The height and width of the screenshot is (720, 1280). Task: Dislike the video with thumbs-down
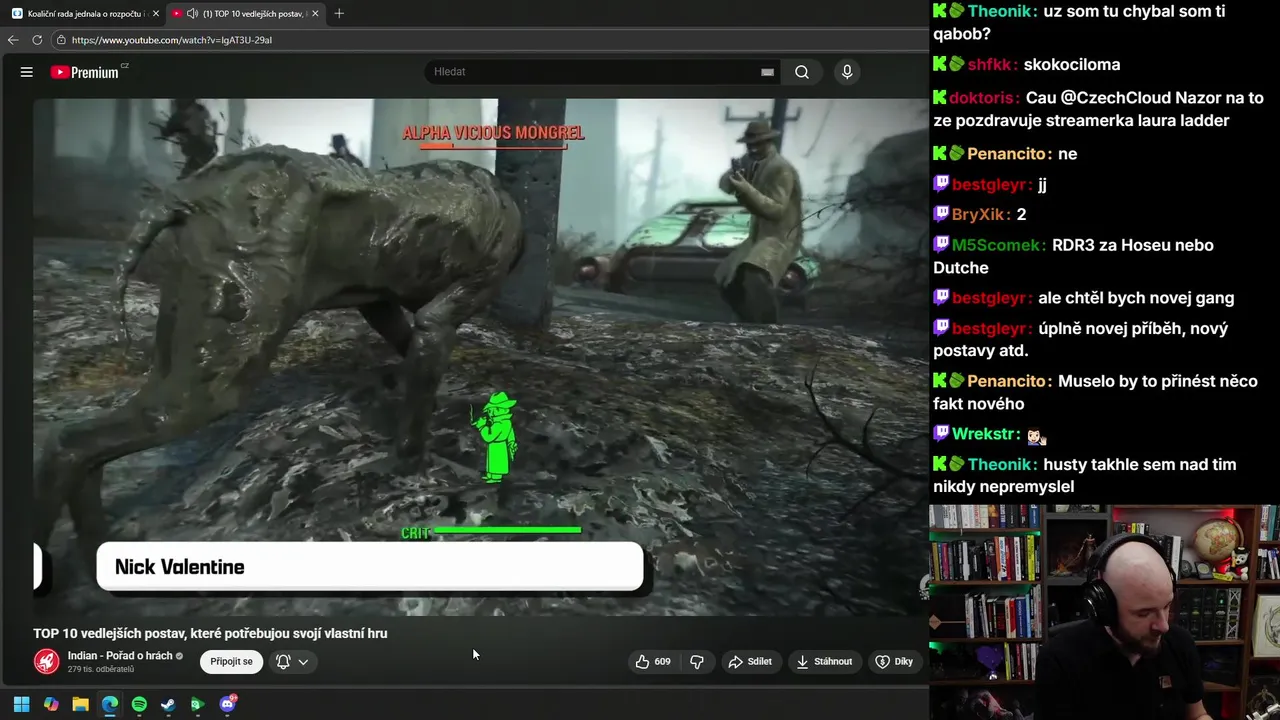point(697,661)
